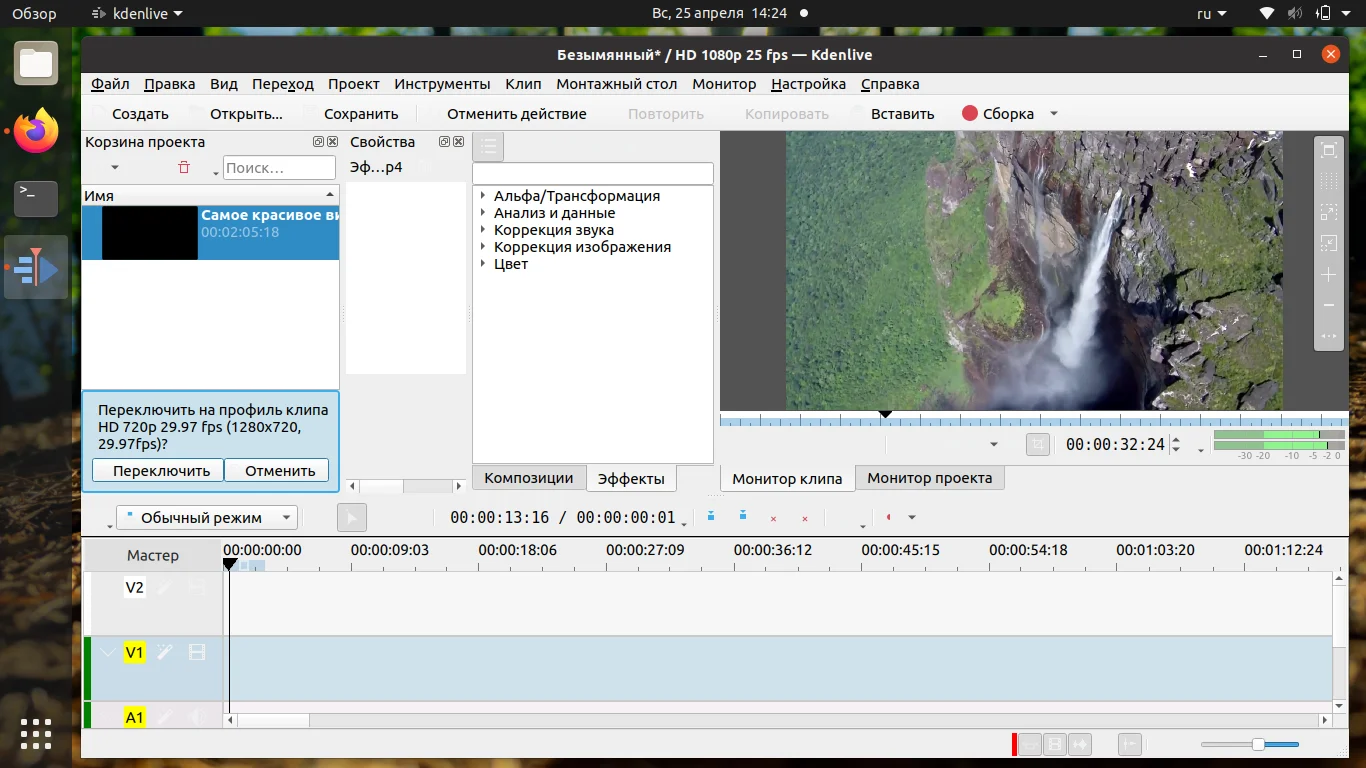Toggle the monitor overlay grid icon
The image size is (1366, 768).
1328,182
